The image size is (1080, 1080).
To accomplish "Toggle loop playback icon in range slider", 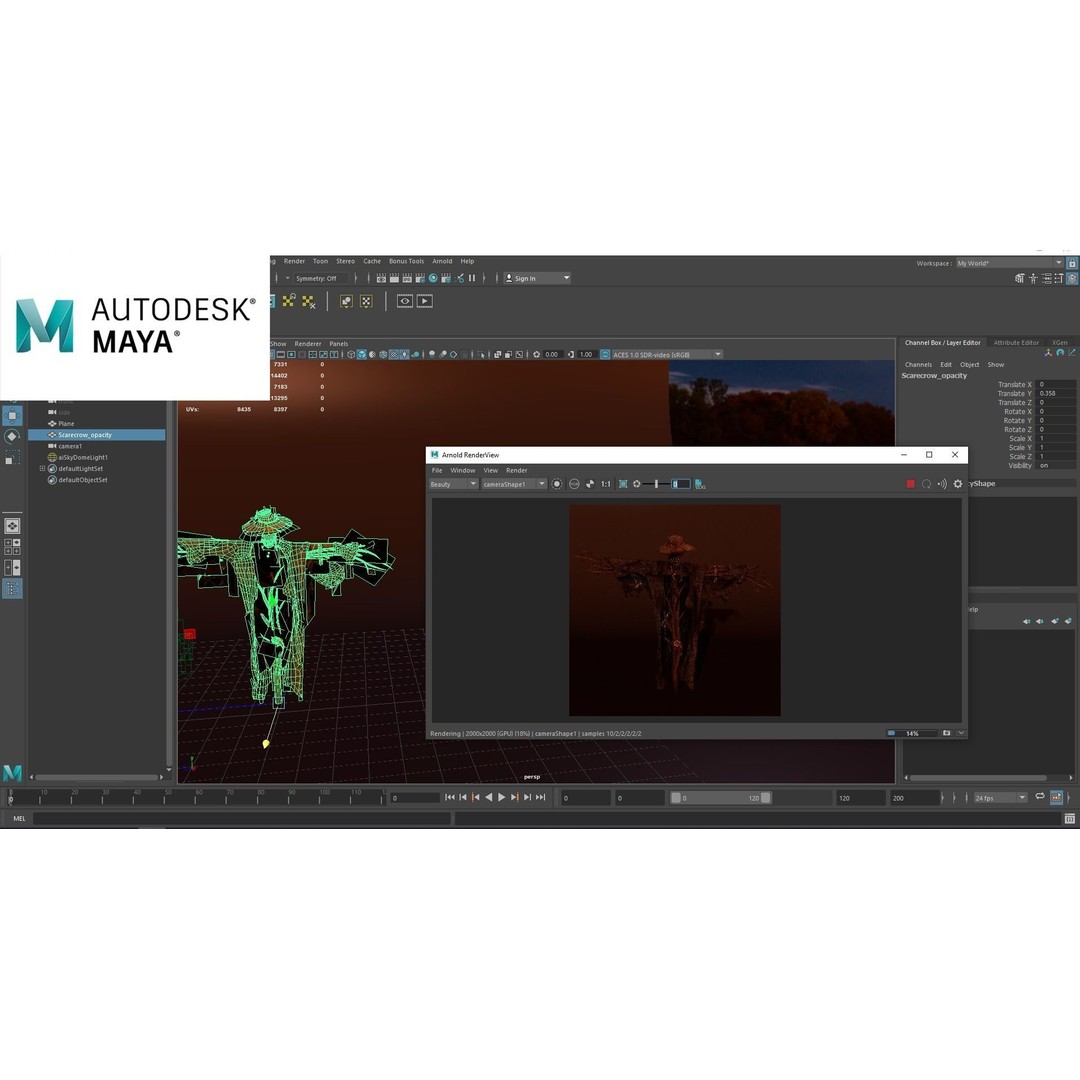I will (x=1040, y=798).
